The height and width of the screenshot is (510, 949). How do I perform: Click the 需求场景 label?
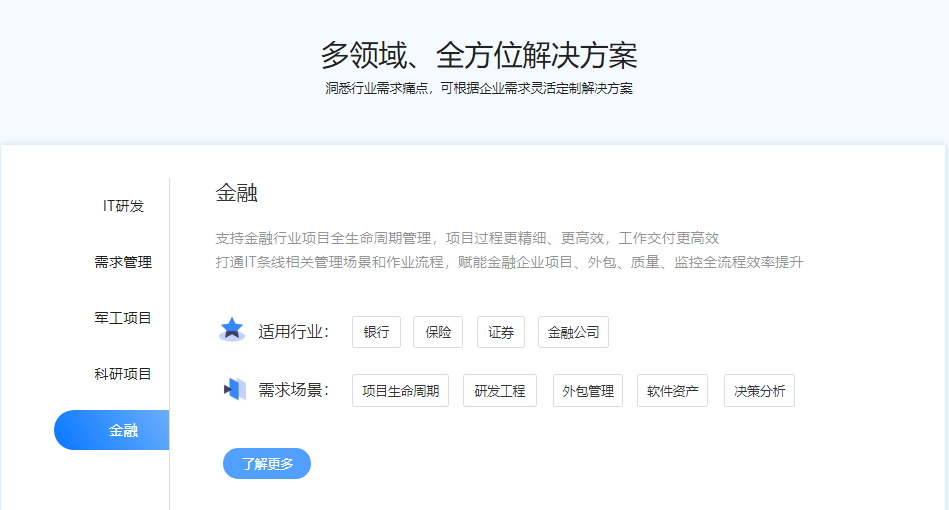(x=294, y=390)
